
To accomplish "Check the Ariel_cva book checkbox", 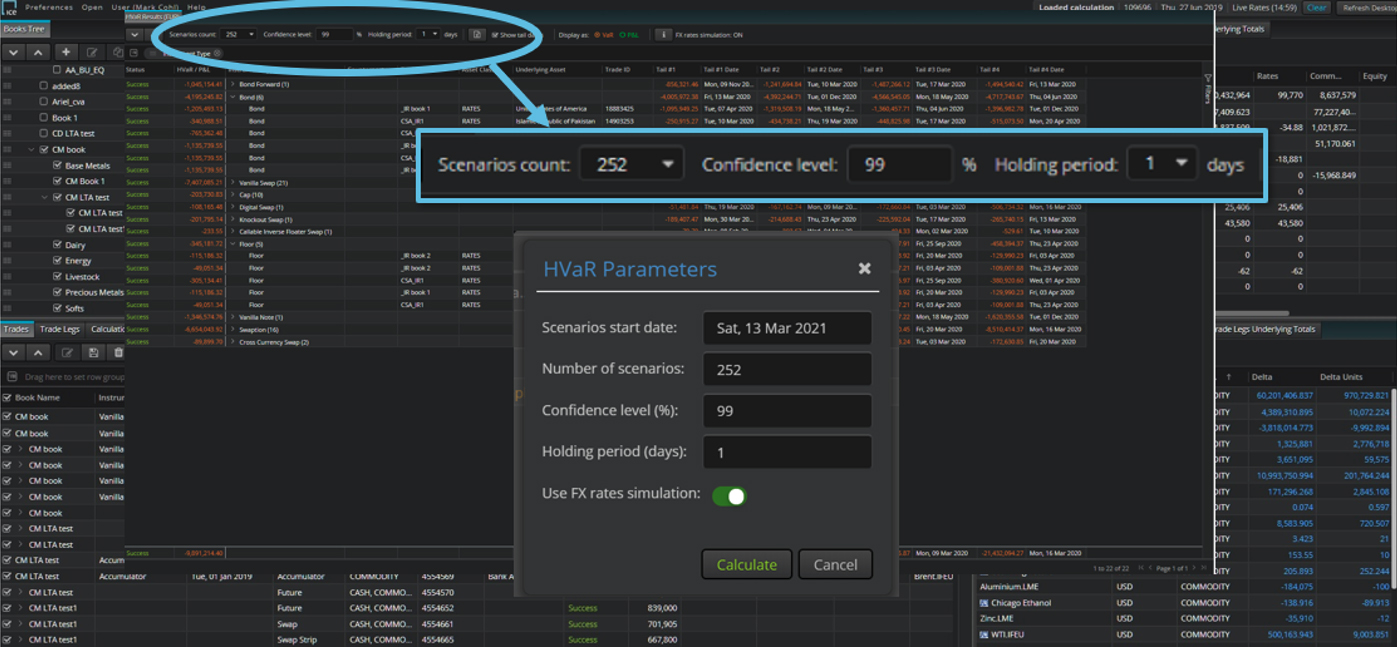I will tap(44, 101).
